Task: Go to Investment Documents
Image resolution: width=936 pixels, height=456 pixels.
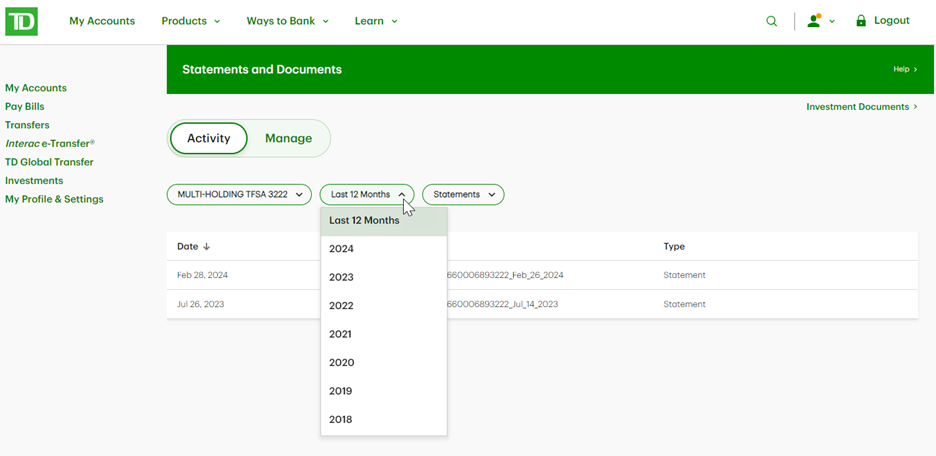Action: 862,107
